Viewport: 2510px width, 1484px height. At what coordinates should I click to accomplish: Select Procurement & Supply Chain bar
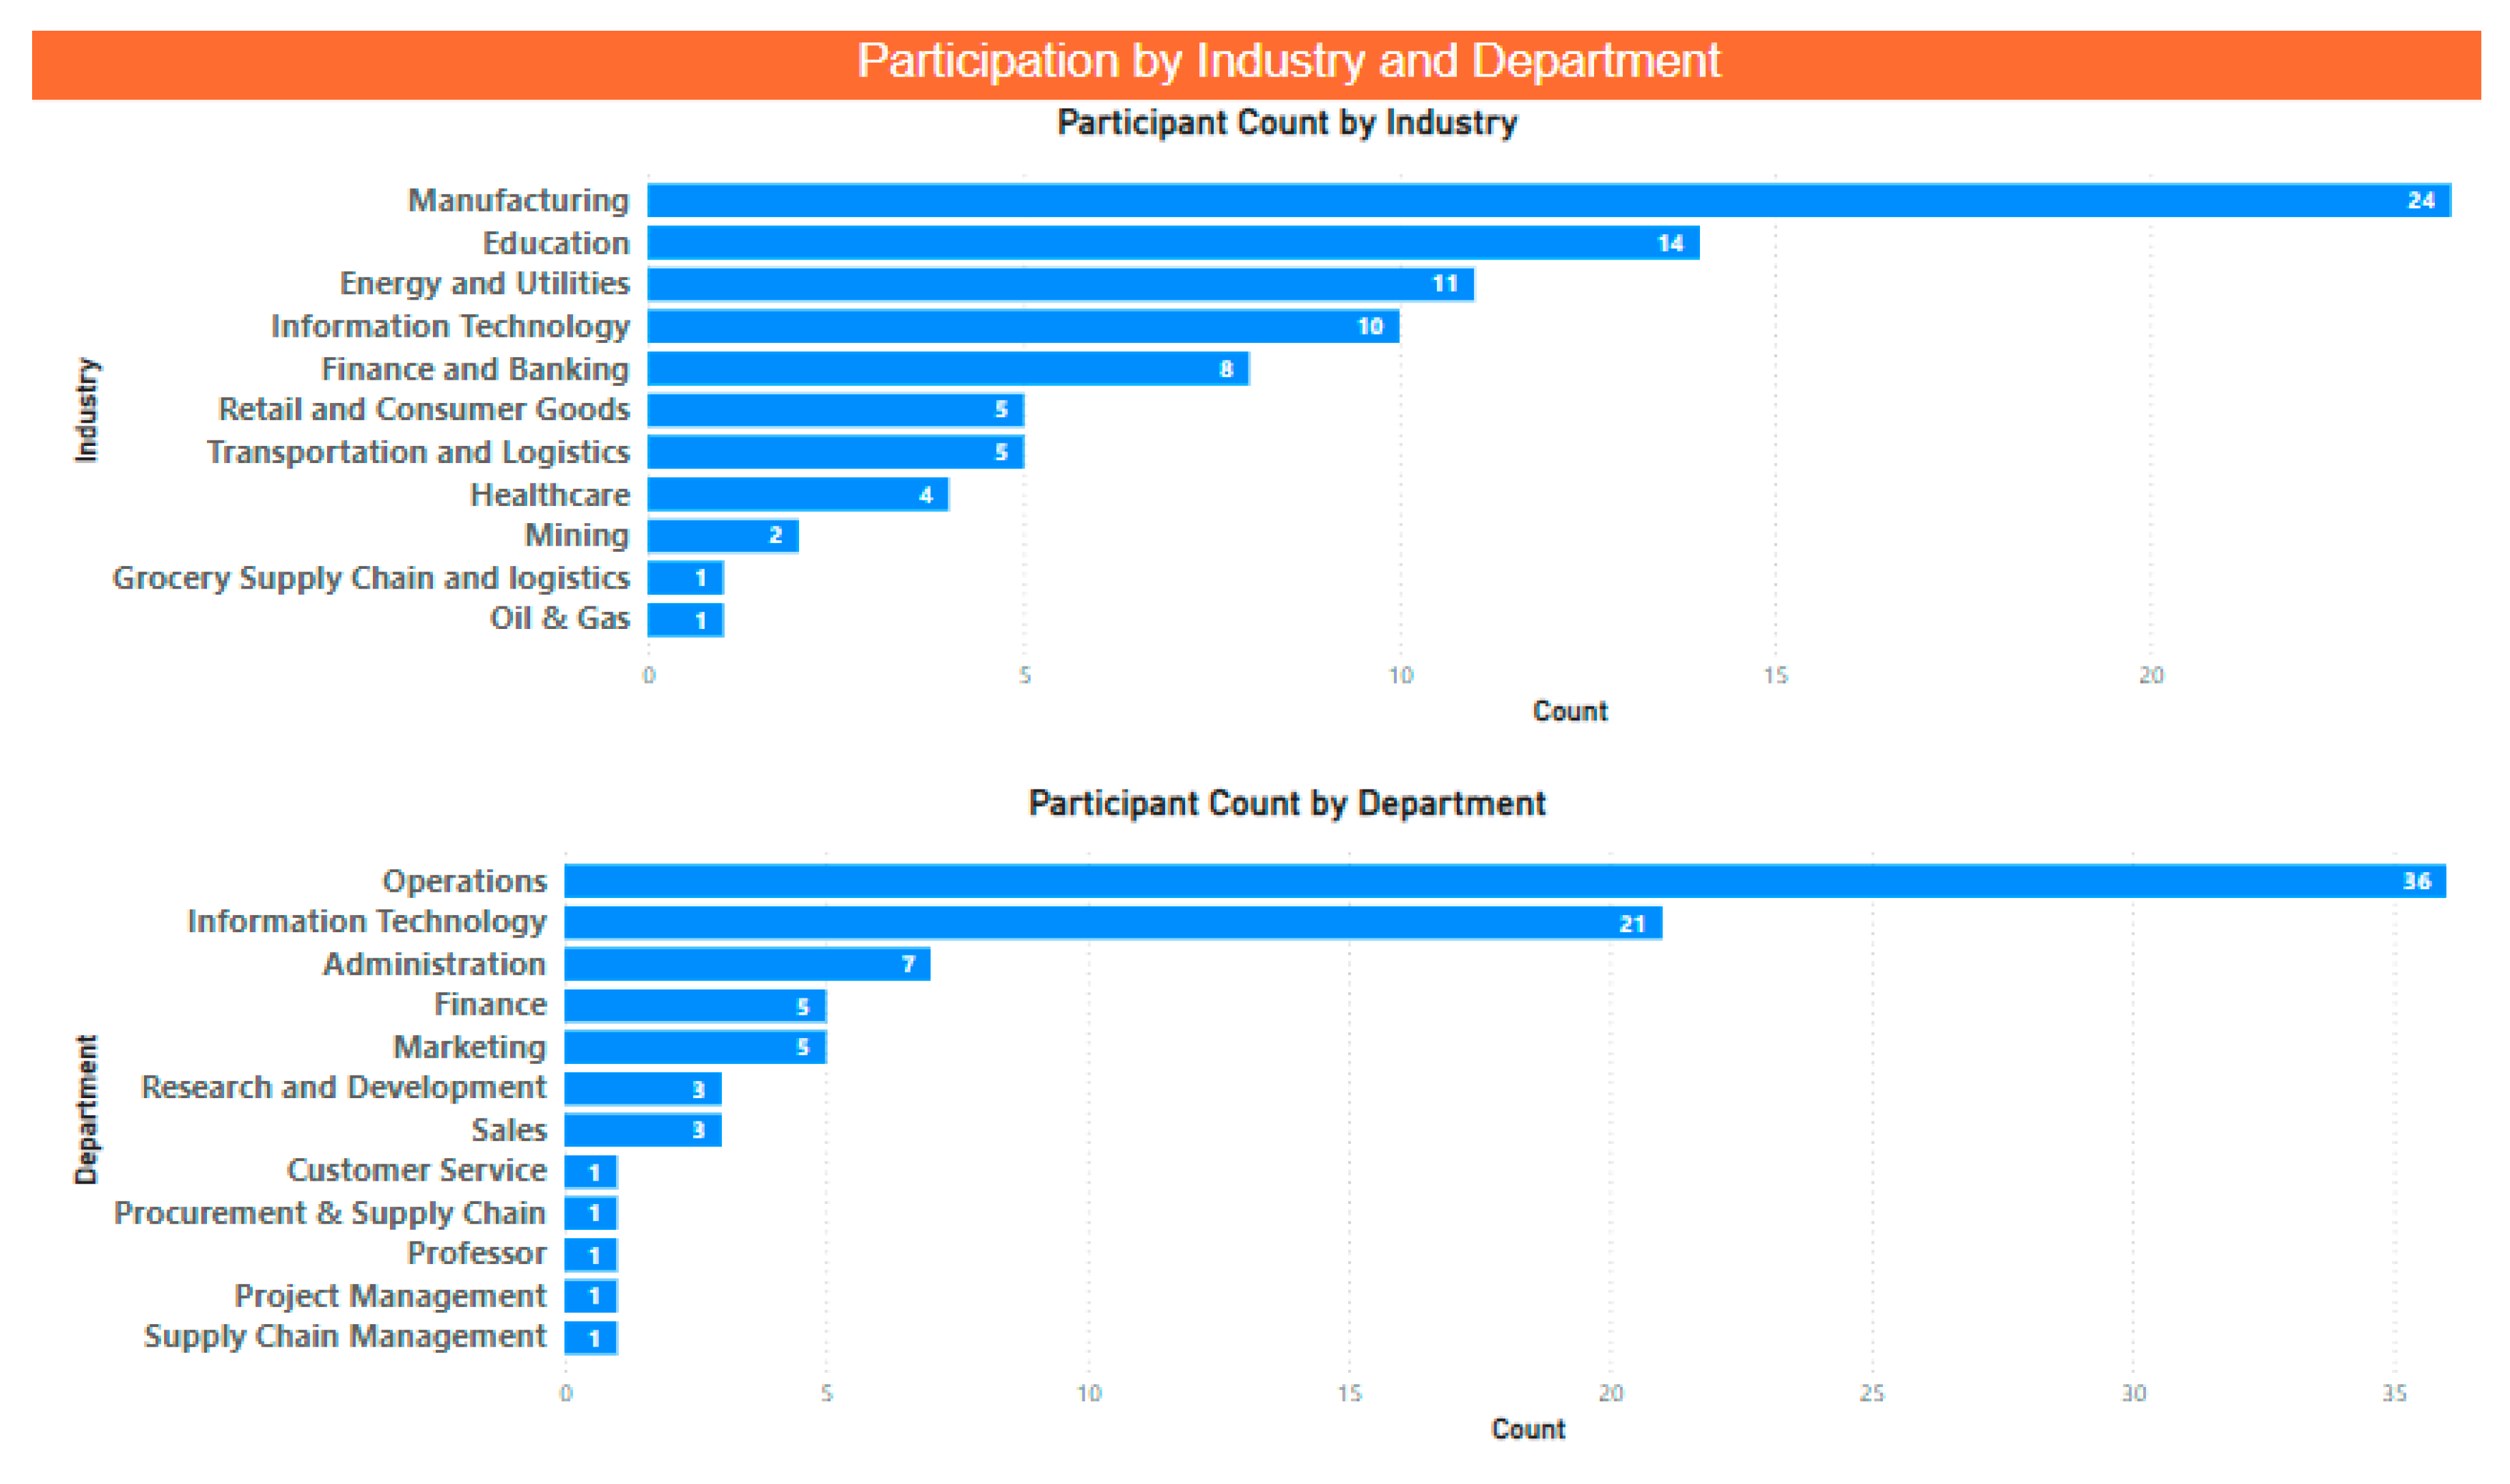click(x=591, y=1213)
